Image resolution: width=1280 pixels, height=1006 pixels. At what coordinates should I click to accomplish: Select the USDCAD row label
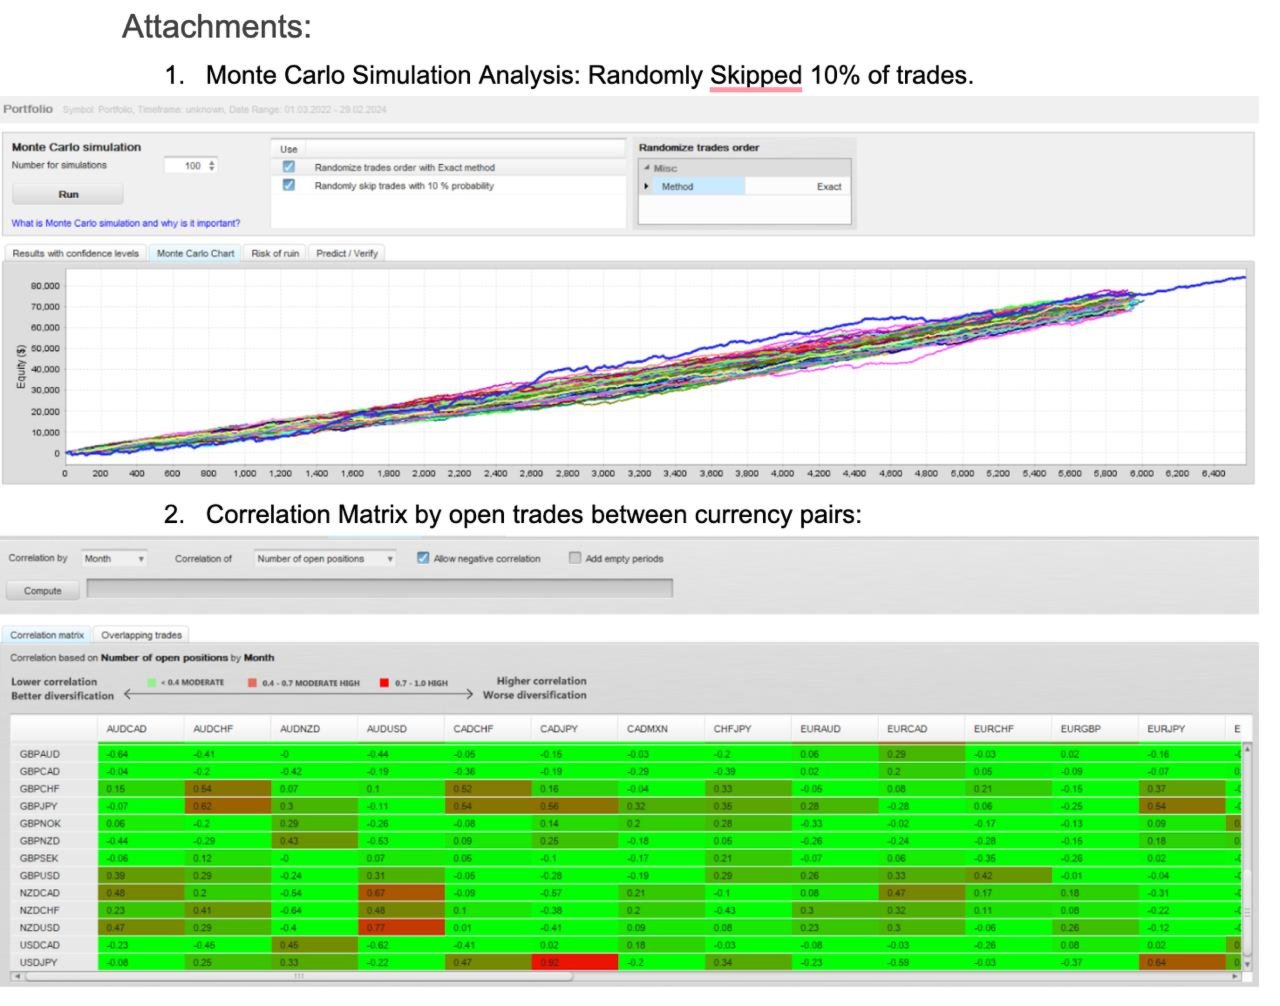click(40, 945)
